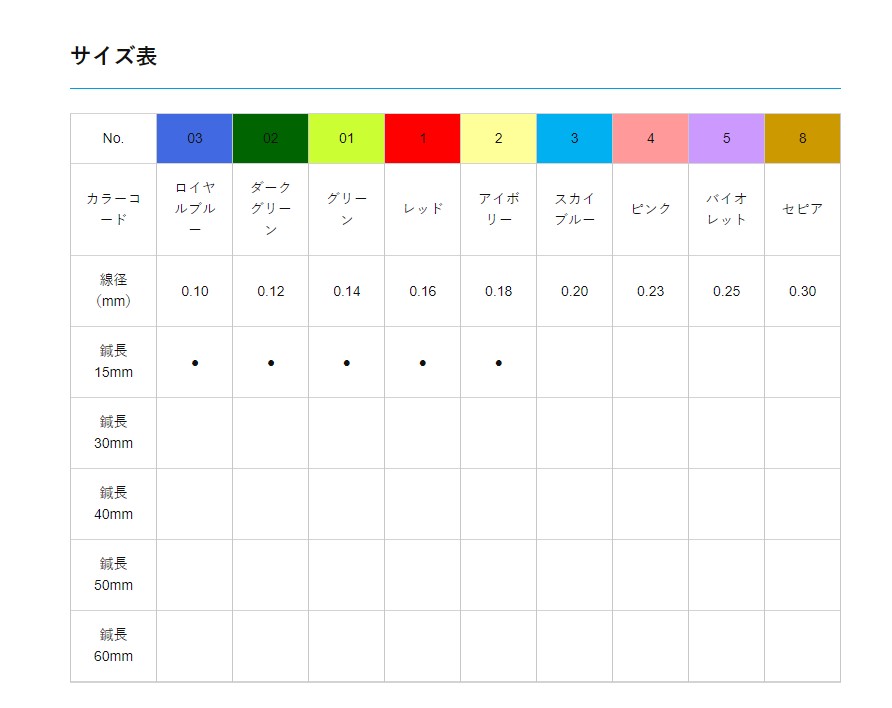The width and height of the screenshot is (892, 708).
Task: Pick the sepia swatch numbered 8
Action: [802, 138]
